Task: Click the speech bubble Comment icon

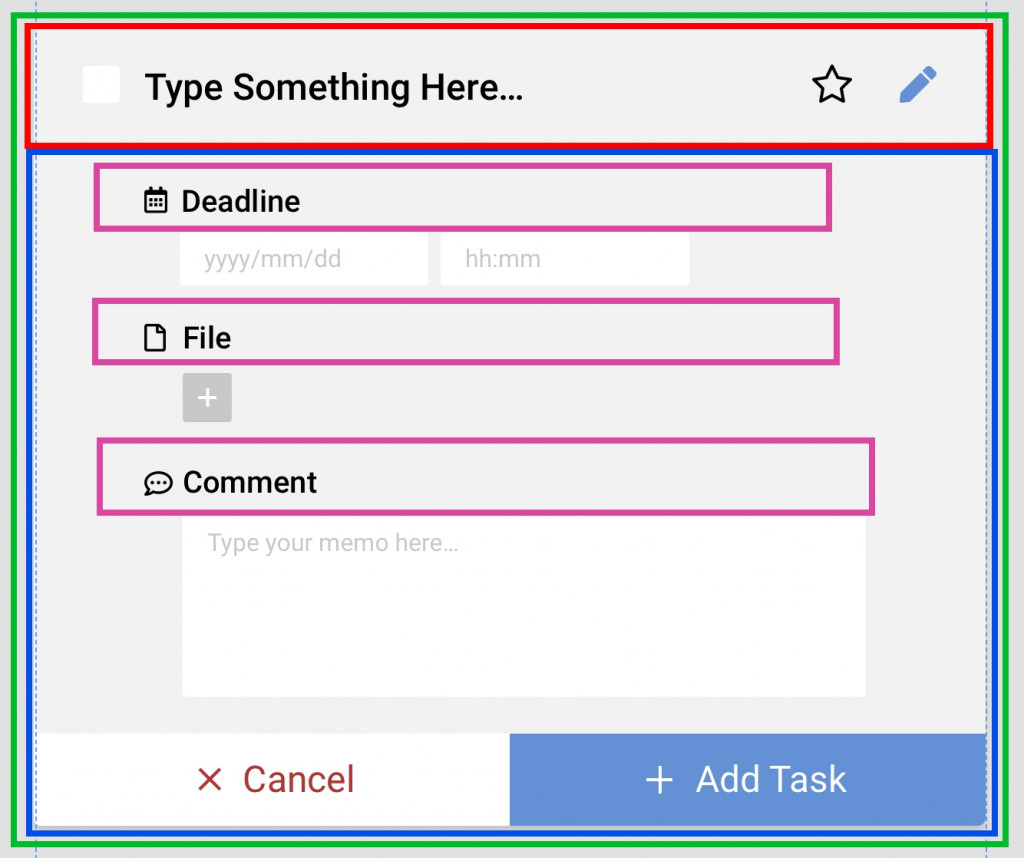Action: pyautogui.click(x=157, y=484)
